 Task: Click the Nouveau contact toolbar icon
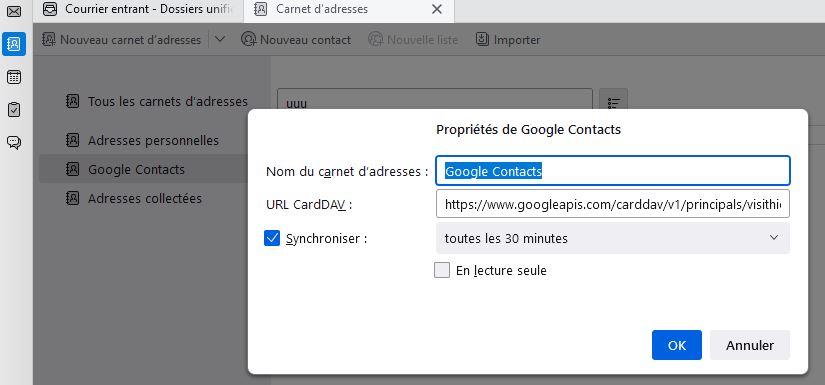(x=248, y=39)
